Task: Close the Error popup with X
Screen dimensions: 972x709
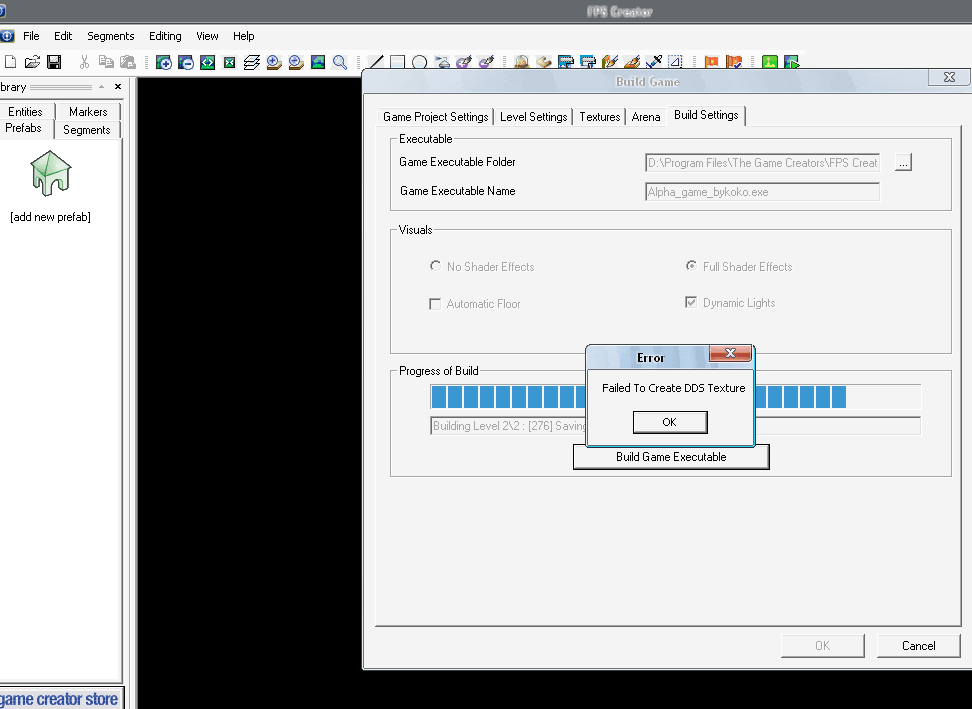Action: pos(730,353)
